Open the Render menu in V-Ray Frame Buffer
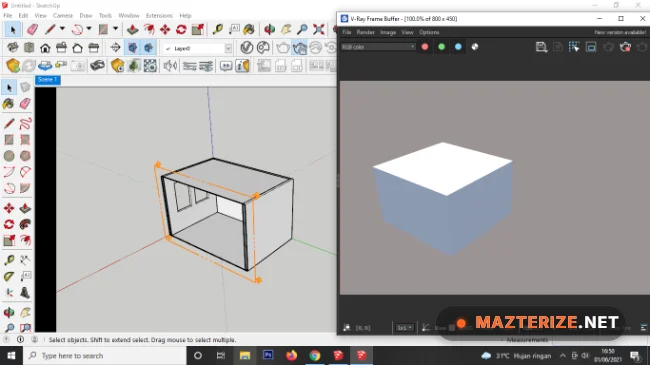The image size is (650, 365). [366, 32]
